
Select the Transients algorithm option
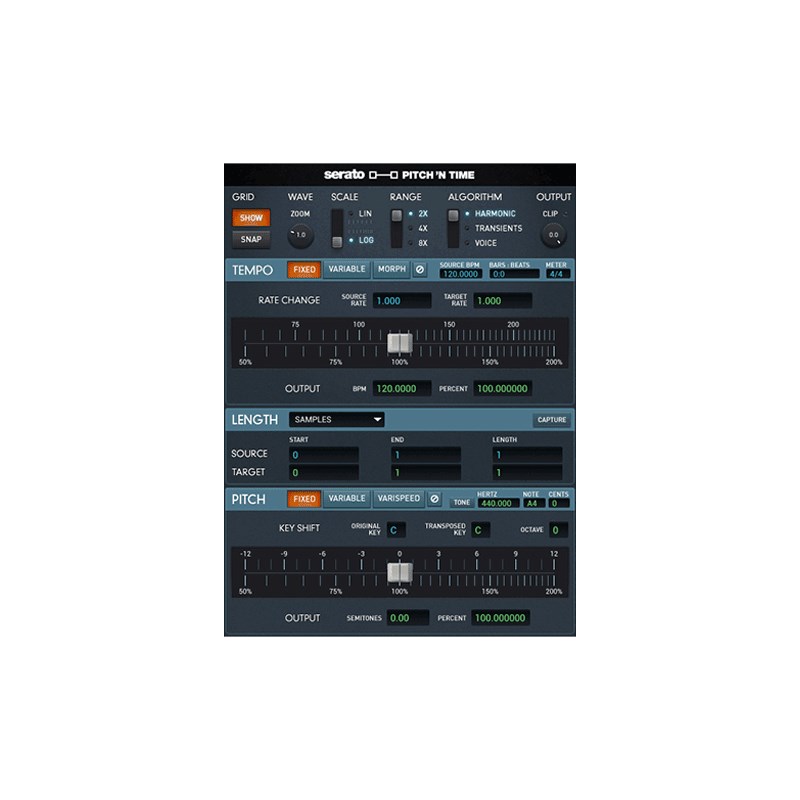498,228
